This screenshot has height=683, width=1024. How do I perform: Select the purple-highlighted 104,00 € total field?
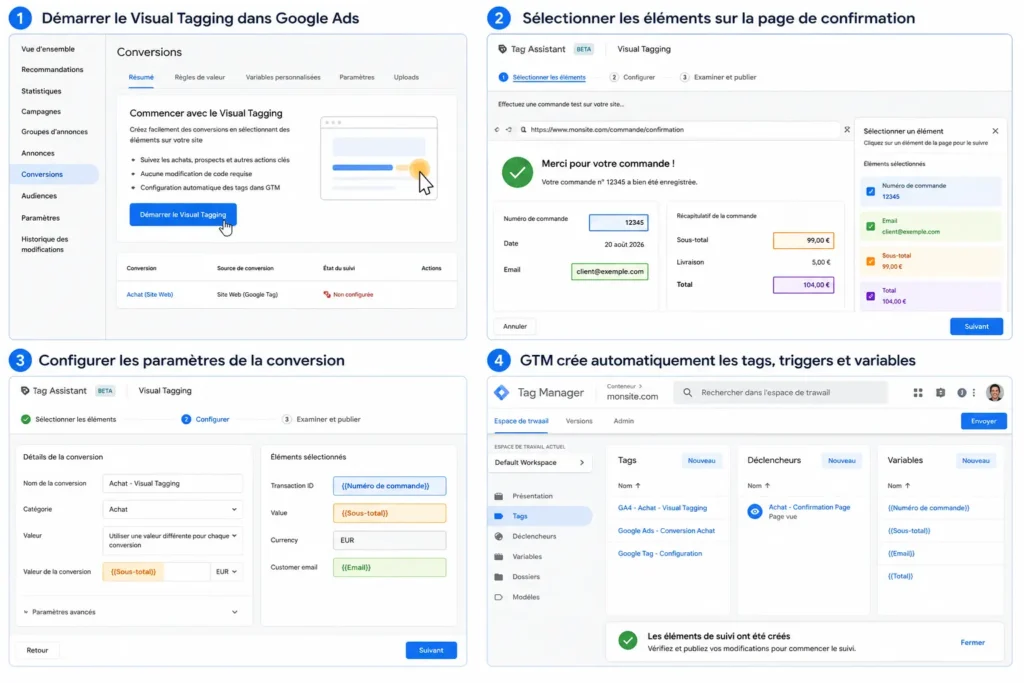click(803, 285)
